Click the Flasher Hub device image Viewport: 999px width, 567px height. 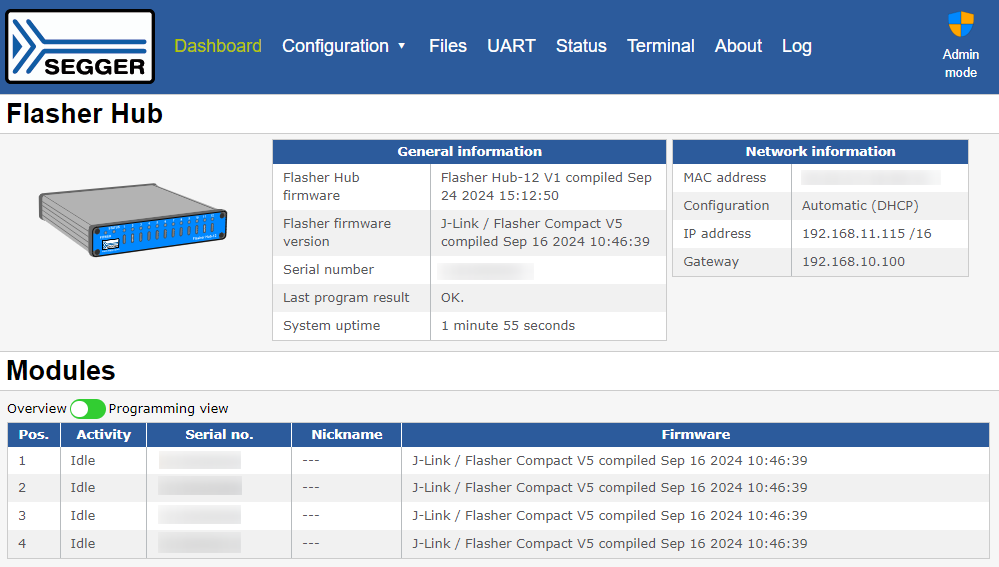tap(133, 222)
